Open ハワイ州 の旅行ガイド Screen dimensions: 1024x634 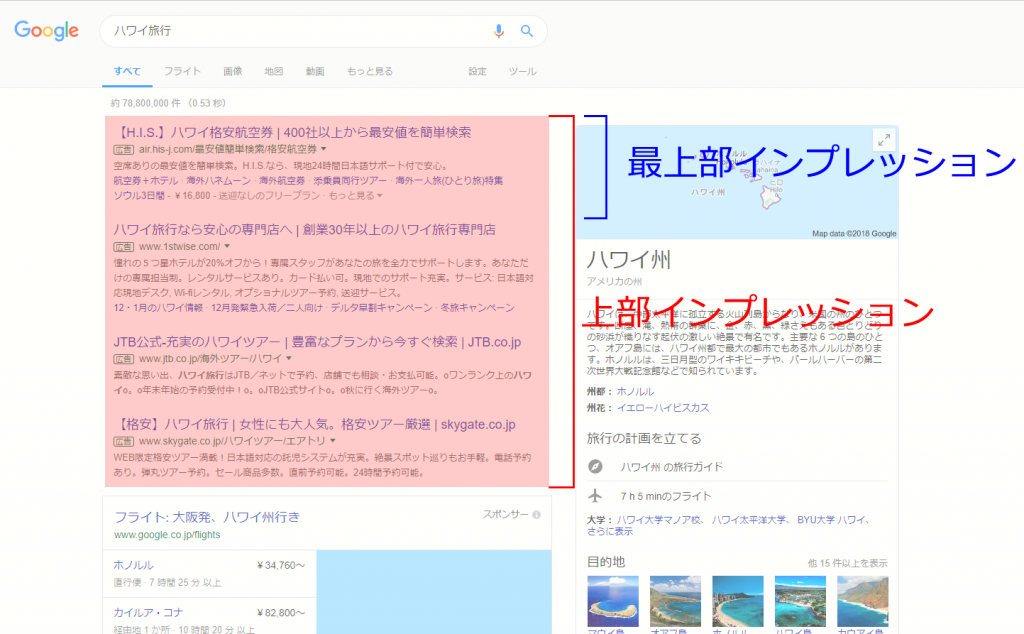pos(672,467)
